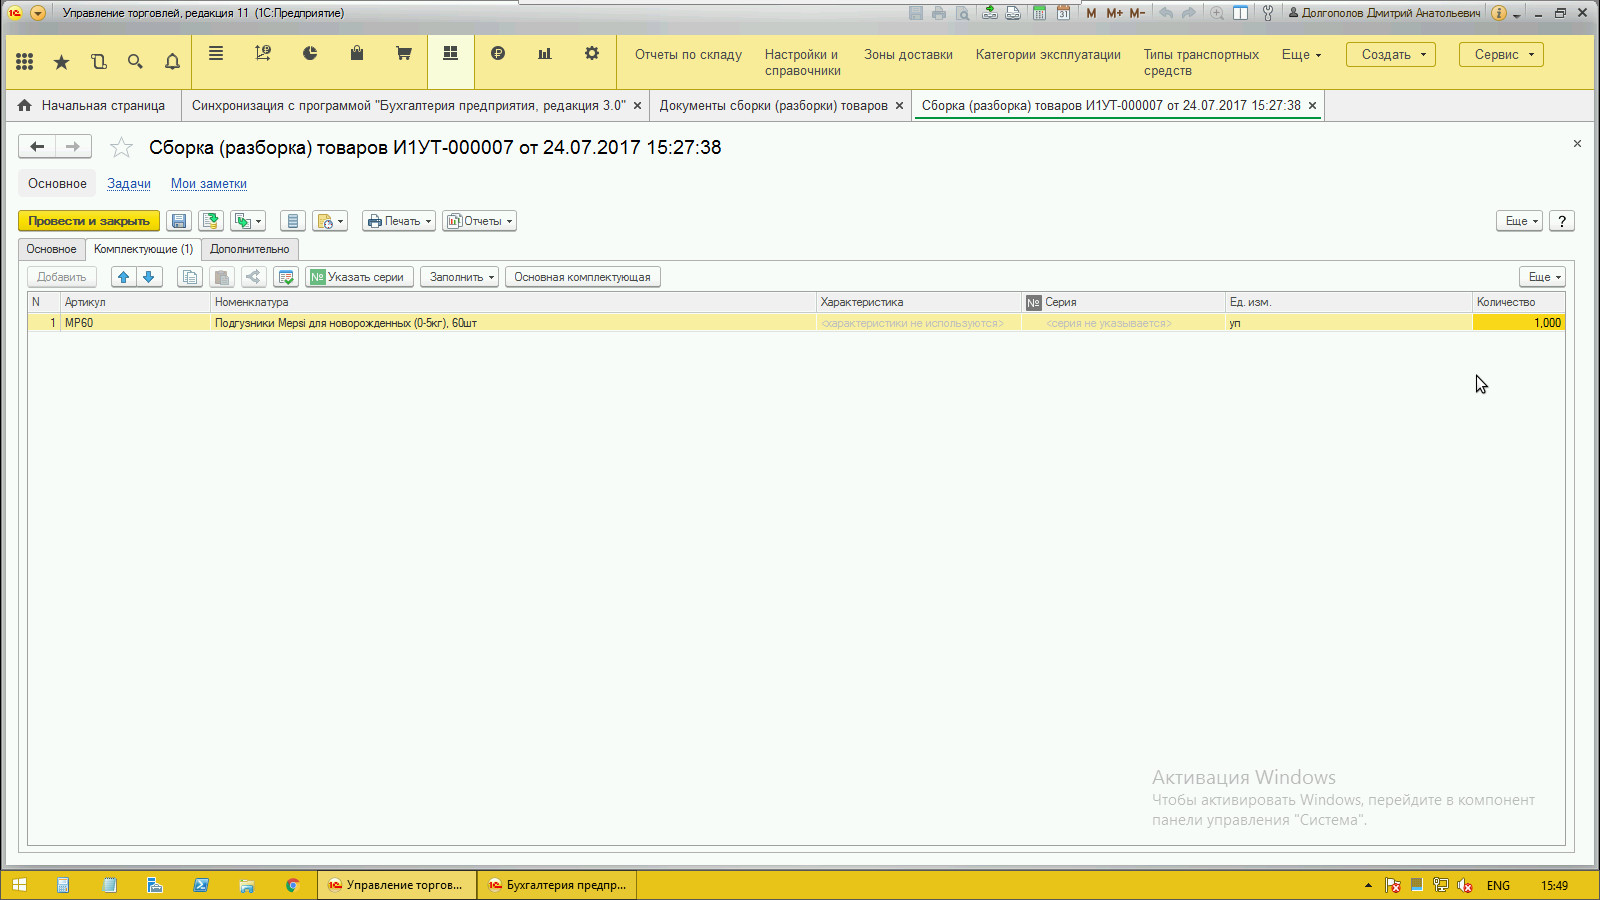Click the Провести и закрыть button
Image resolution: width=1600 pixels, height=900 pixels.
click(x=89, y=221)
